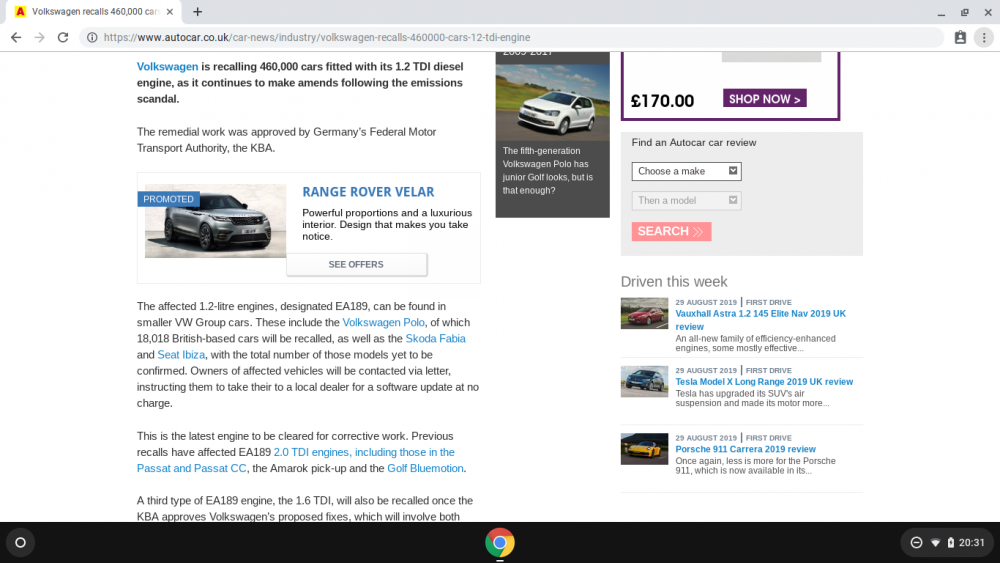Click the Tesla Model X thumbnail image

coord(644,381)
